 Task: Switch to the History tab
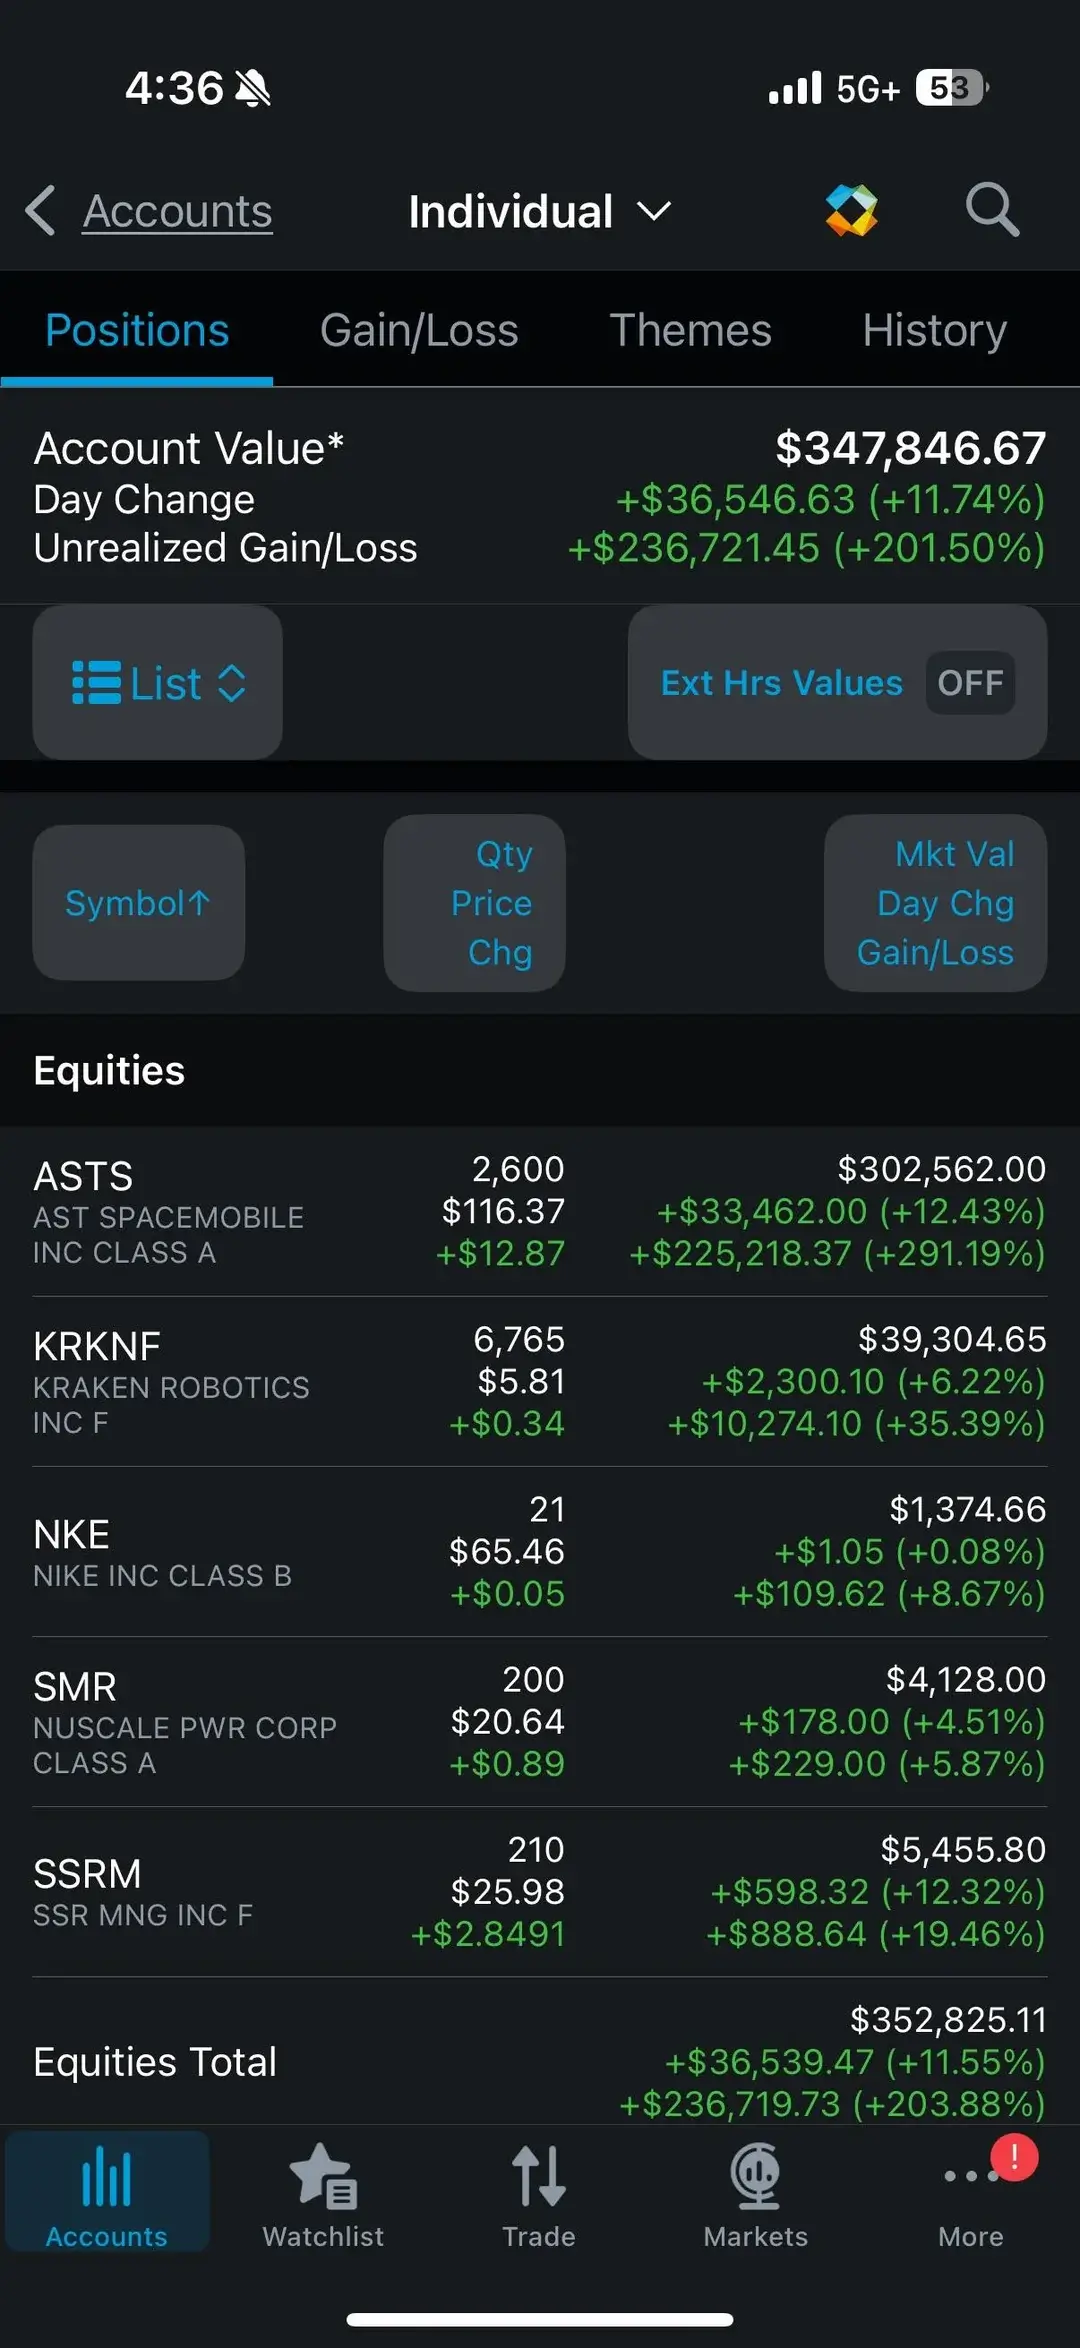point(934,330)
